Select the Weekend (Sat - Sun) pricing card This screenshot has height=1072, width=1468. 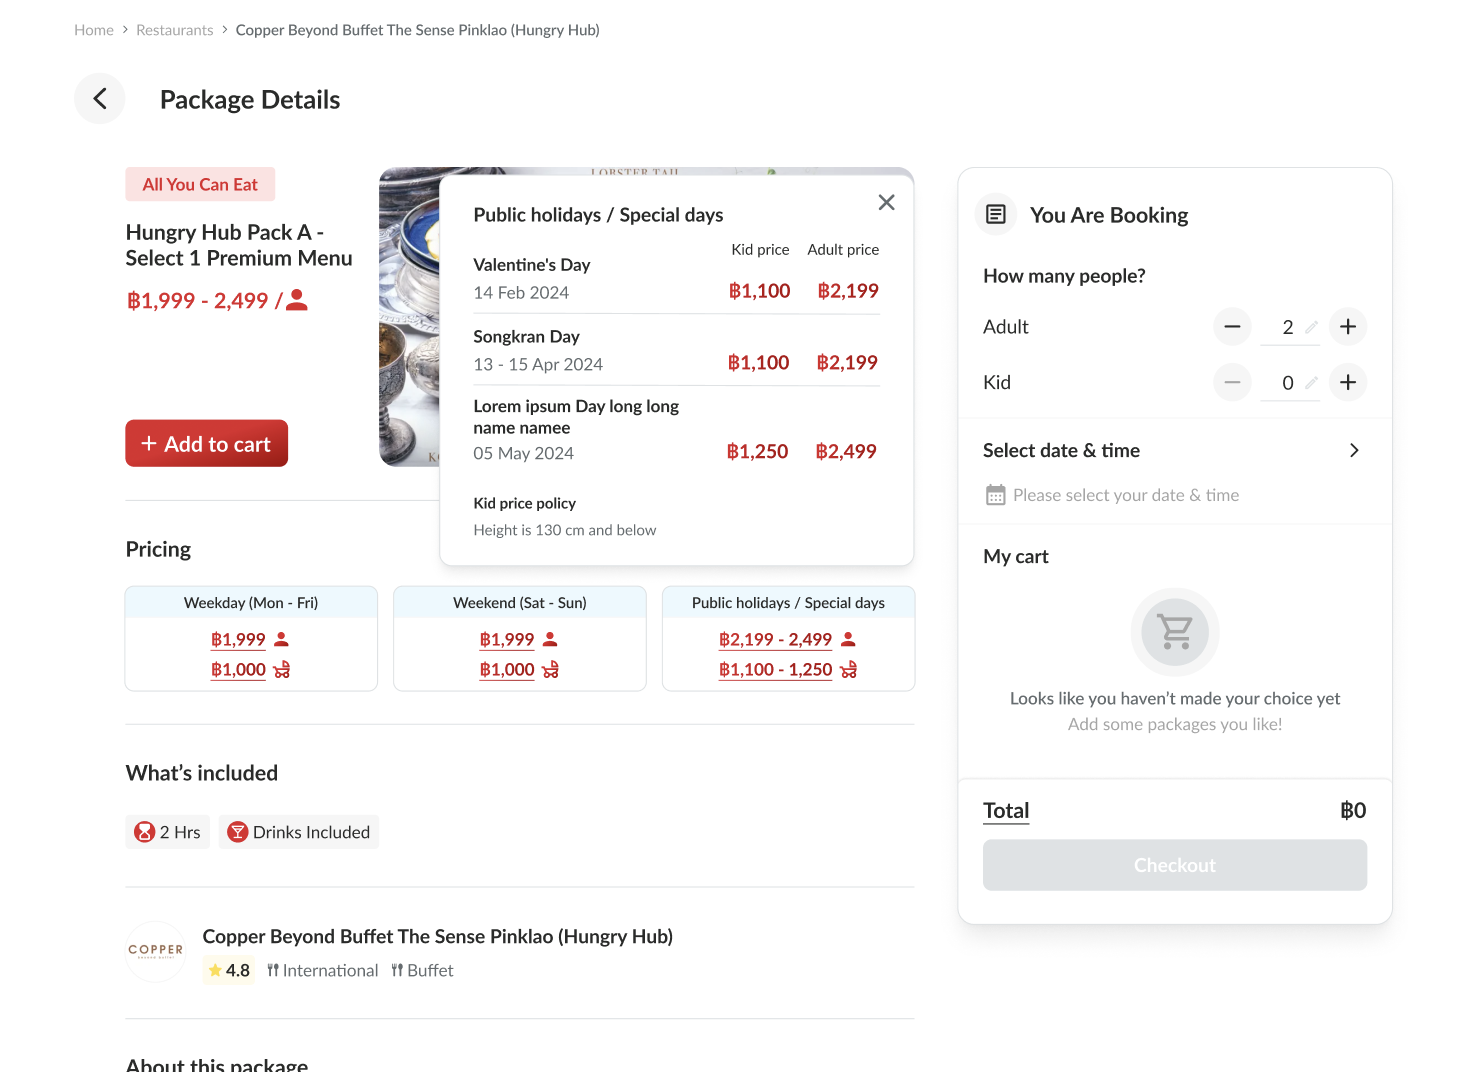(x=519, y=638)
